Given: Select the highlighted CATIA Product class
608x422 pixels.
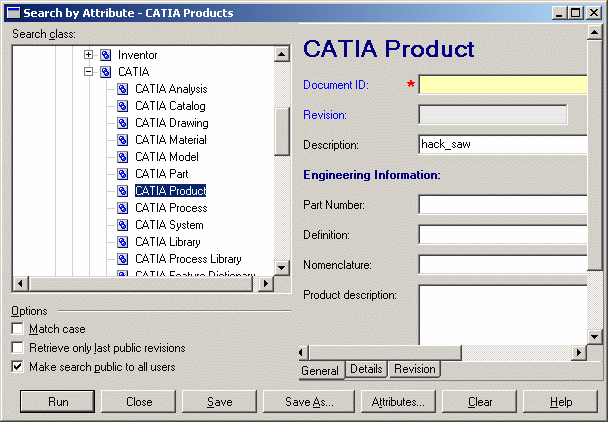Looking at the screenshot, I should point(170,191).
